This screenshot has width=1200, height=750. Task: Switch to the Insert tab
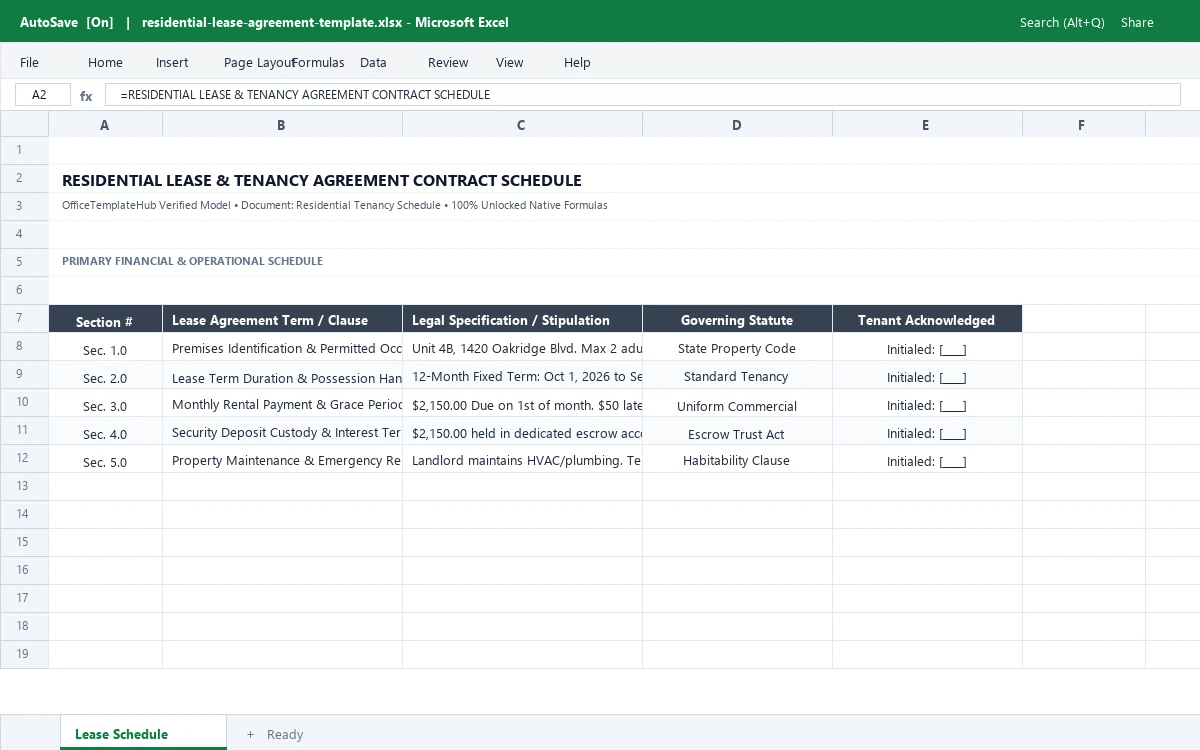point(172,62)
